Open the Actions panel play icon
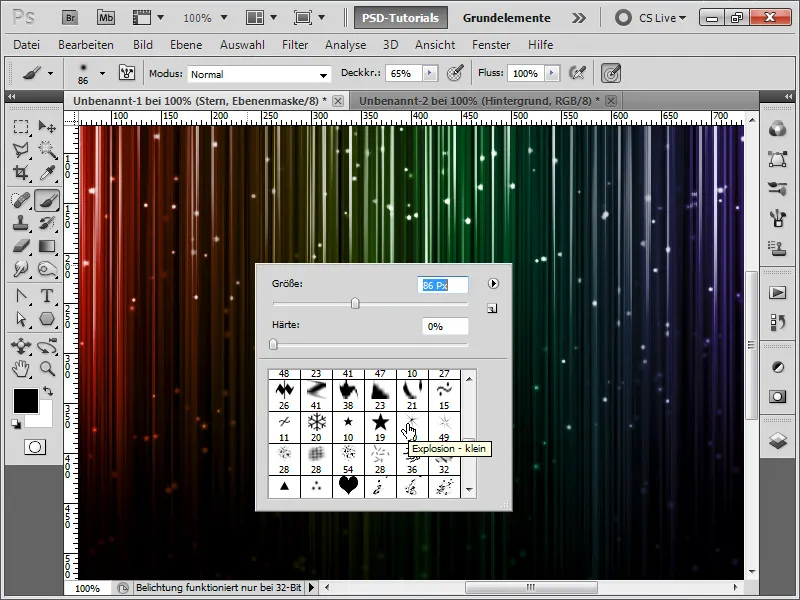This screenshot has width=800, height=600. 777,292
